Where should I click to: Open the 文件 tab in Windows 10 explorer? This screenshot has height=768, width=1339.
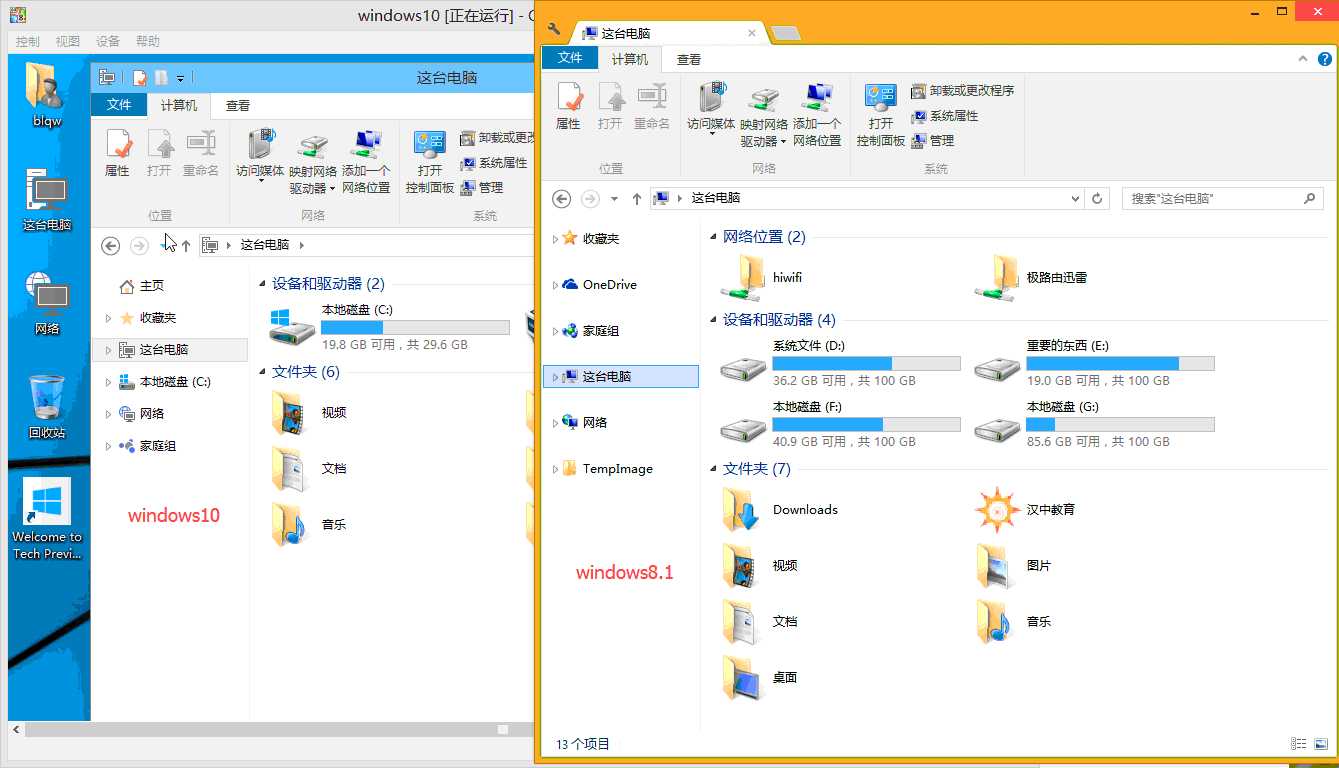click(x=119, y=105)
